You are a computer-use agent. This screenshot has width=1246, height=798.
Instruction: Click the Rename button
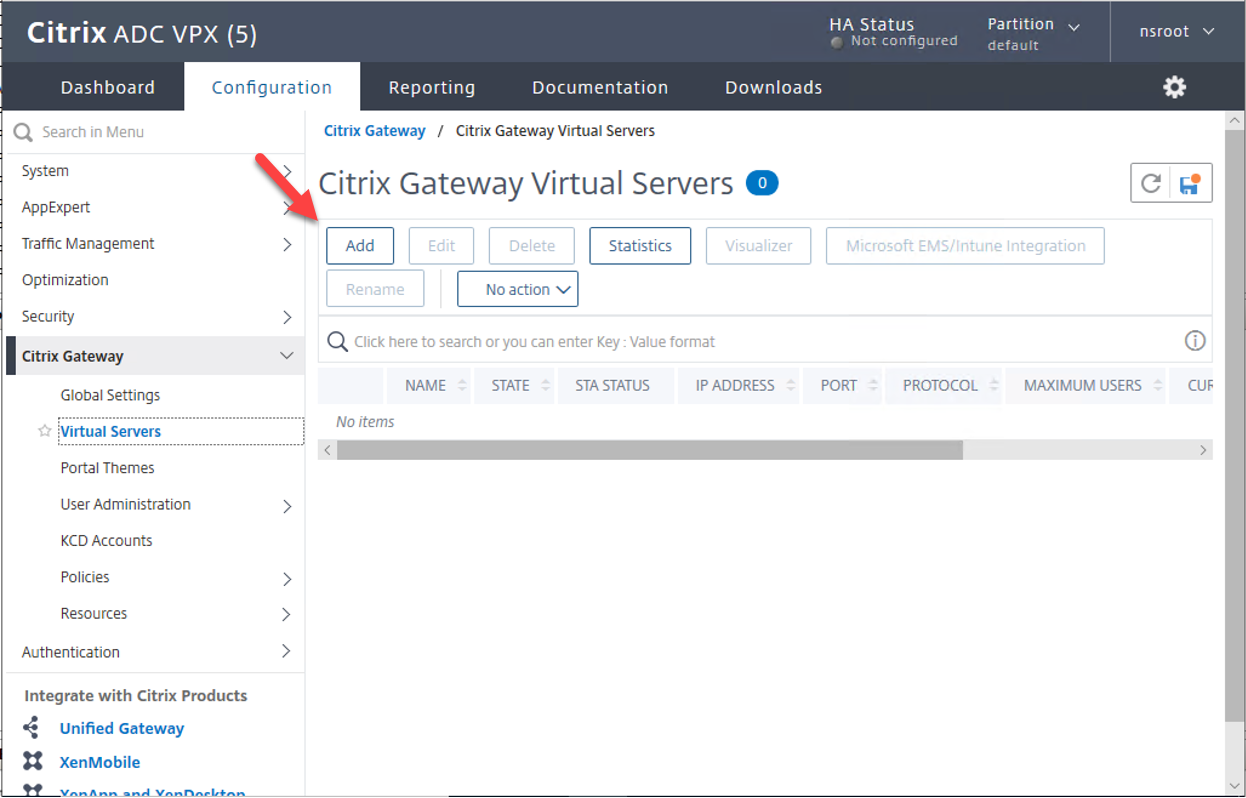tap(375, 289)
